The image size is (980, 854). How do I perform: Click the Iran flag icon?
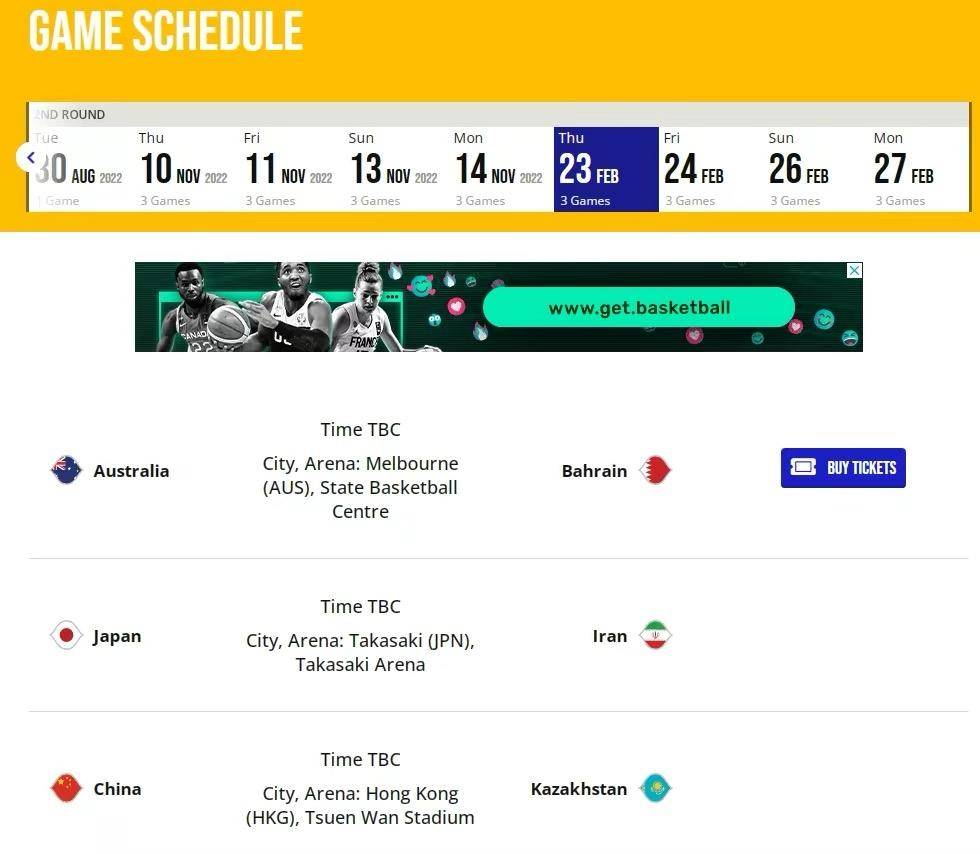click(655, 635)
